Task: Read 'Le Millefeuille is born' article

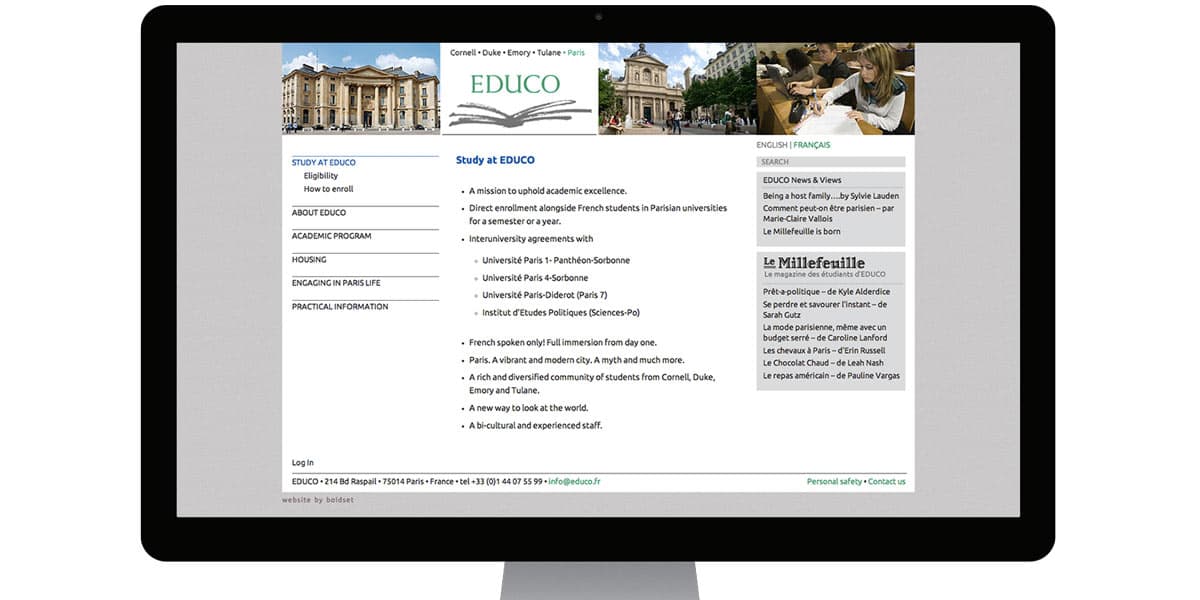Action: tap(801, 232)
